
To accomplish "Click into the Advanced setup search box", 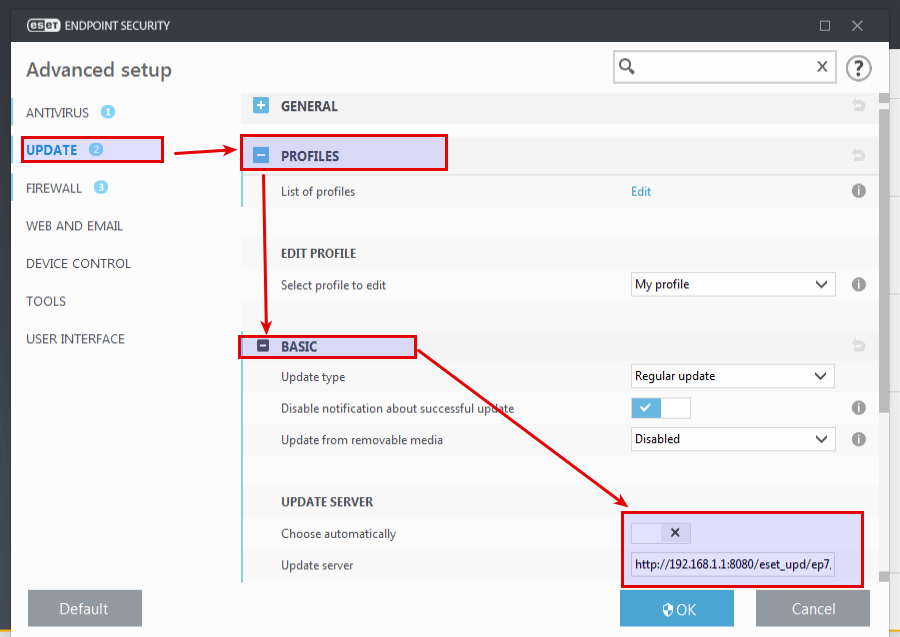I will (724, 67).
